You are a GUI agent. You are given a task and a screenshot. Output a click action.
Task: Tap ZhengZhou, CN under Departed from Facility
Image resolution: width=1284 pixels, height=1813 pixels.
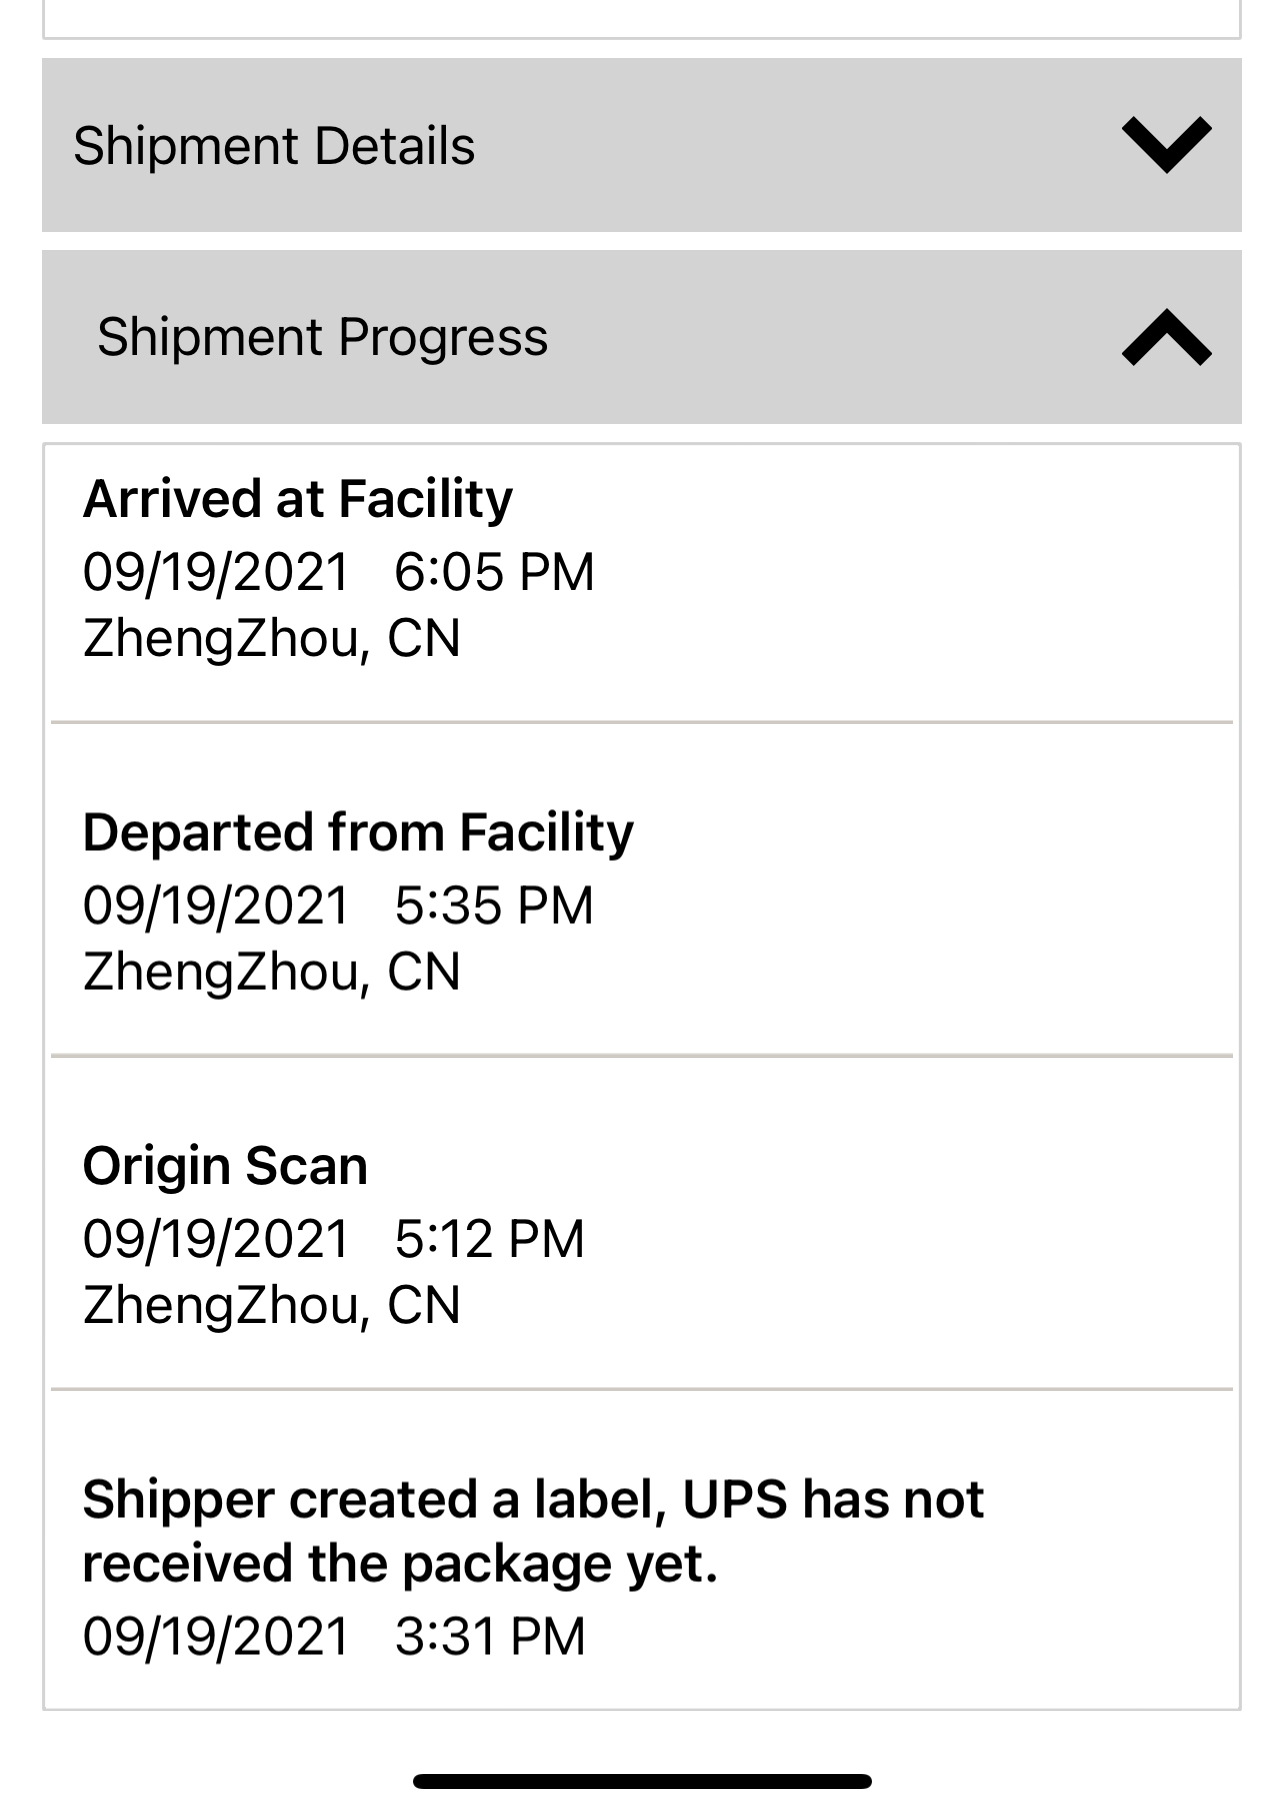271,972
